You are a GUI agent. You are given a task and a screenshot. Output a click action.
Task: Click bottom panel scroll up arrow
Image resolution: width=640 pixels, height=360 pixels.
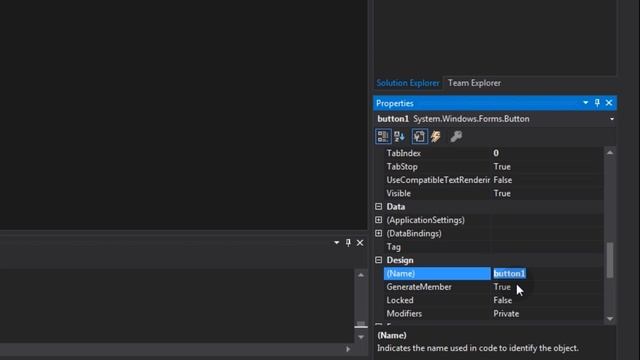(361, 275)
